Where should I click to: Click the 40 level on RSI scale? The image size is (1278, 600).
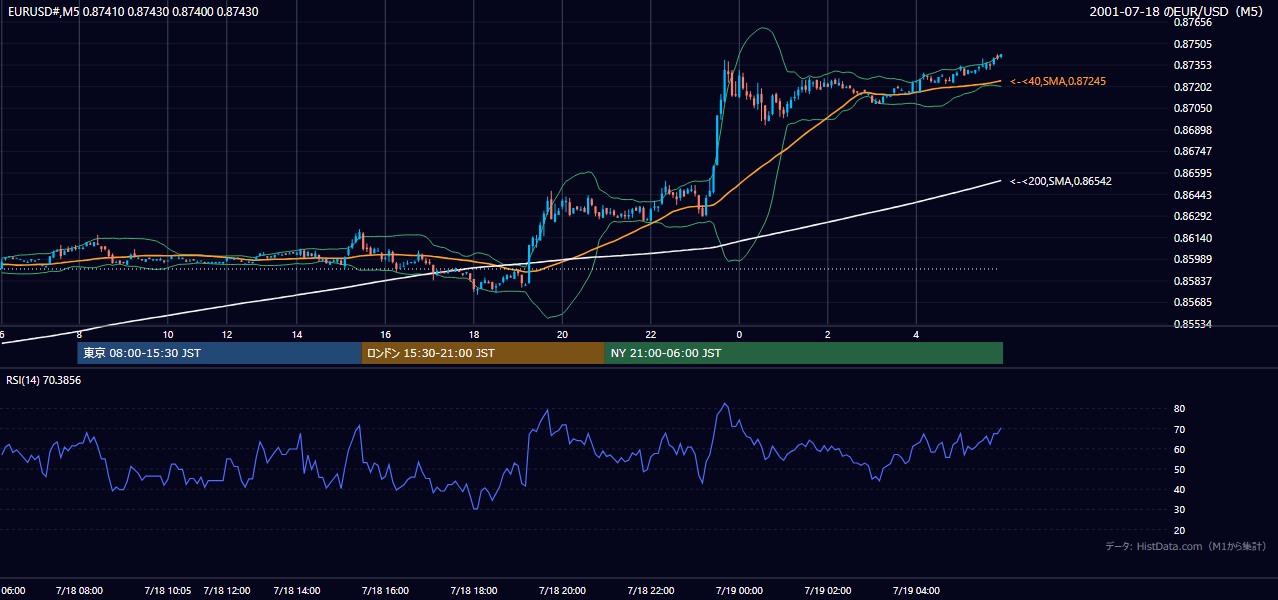point(1179,489)
